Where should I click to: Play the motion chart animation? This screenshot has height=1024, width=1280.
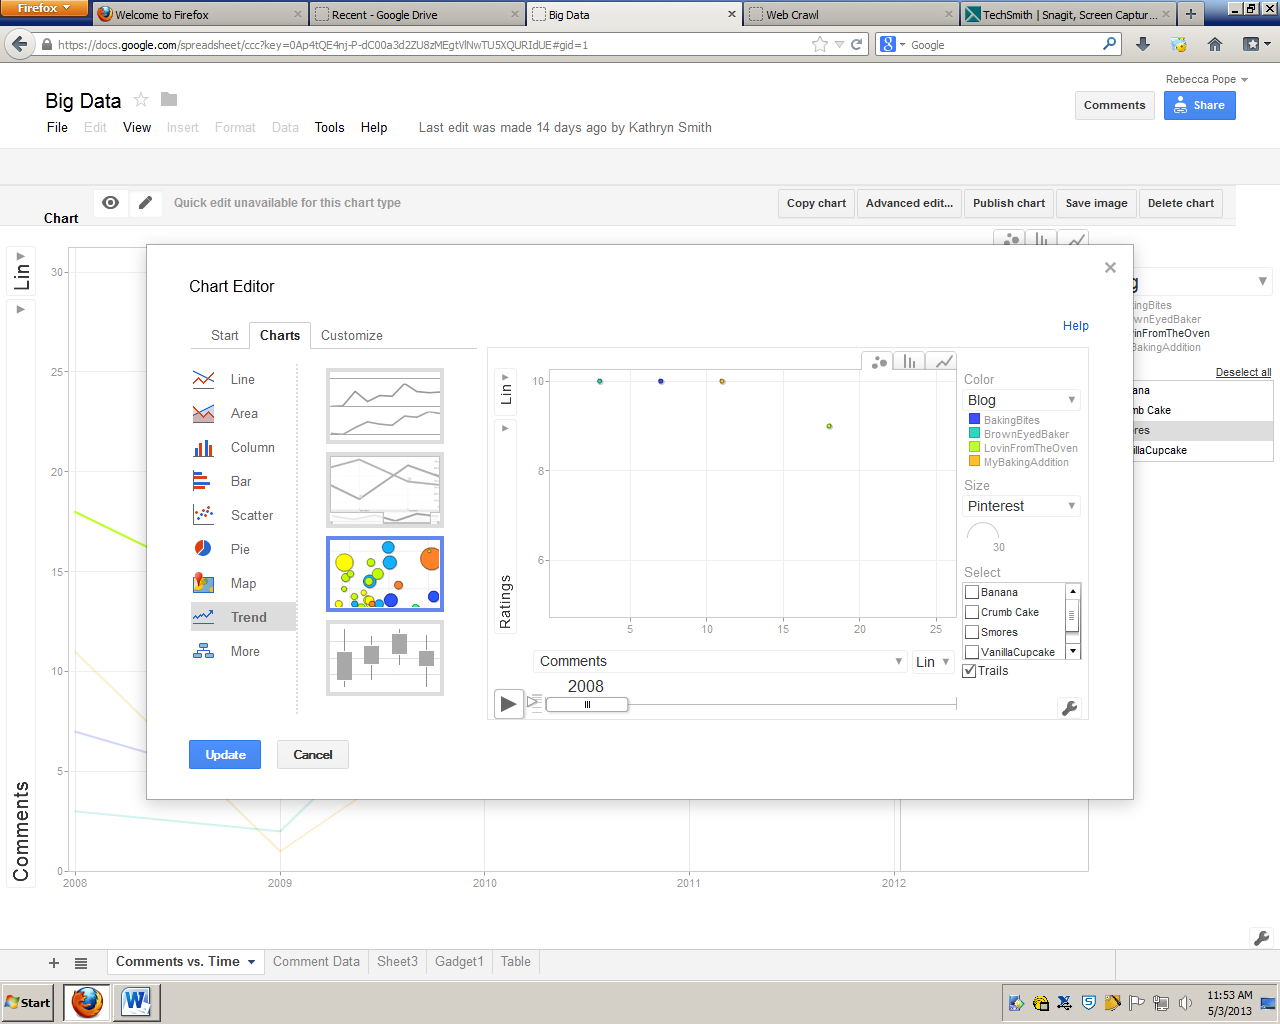[508, 704]
